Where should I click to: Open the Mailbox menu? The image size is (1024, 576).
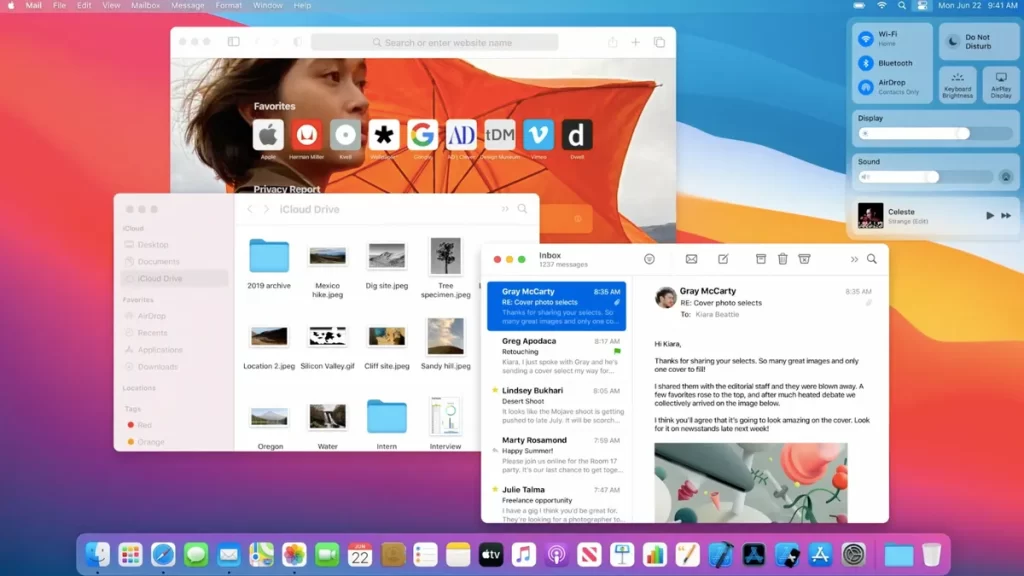coord(146,5)
